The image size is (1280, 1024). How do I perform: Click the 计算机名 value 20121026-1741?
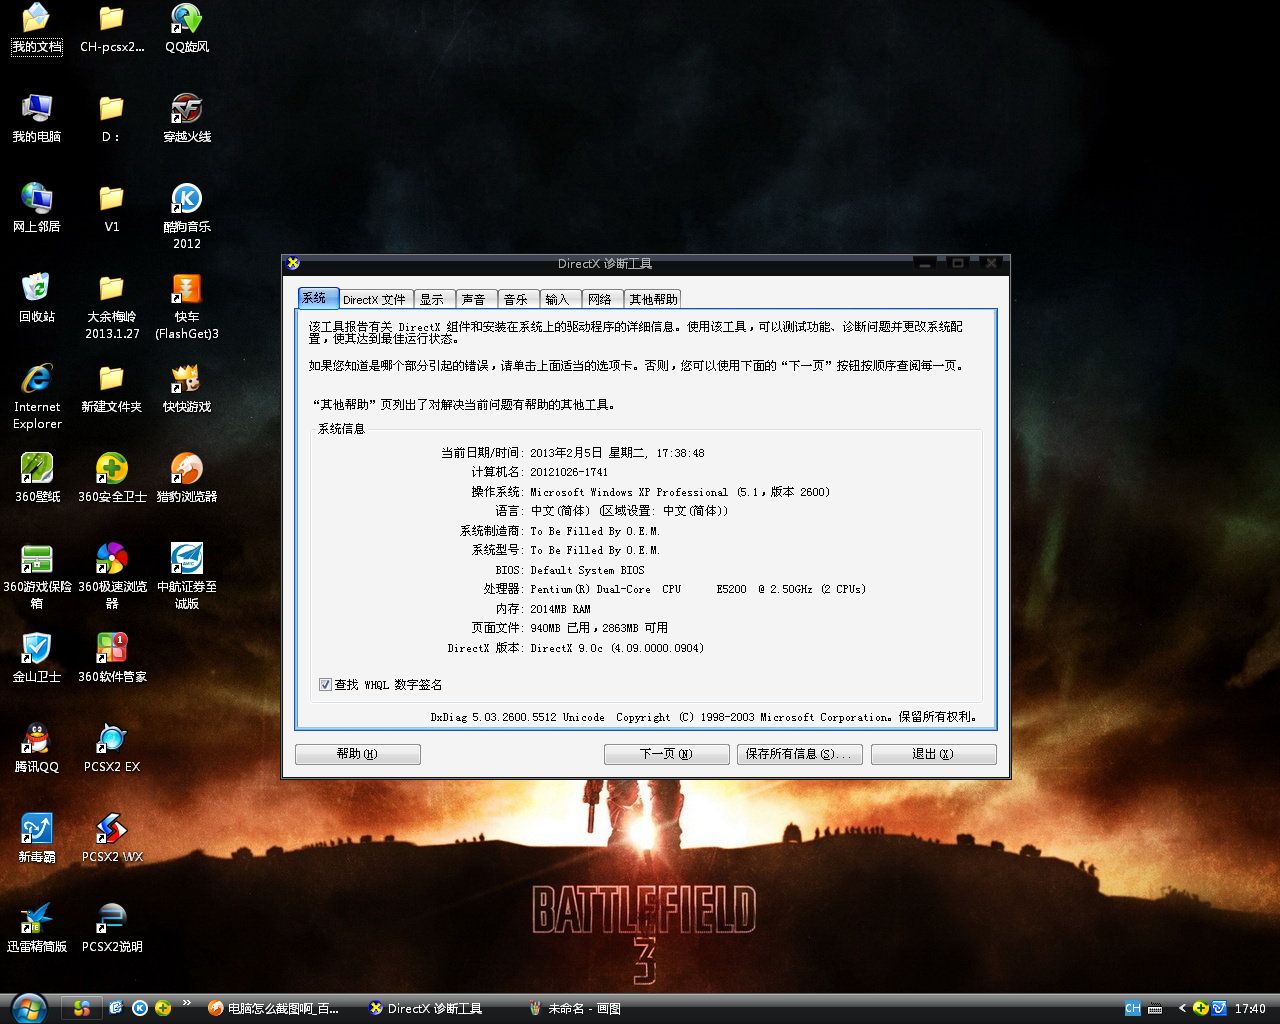click(x=569, y=472)
